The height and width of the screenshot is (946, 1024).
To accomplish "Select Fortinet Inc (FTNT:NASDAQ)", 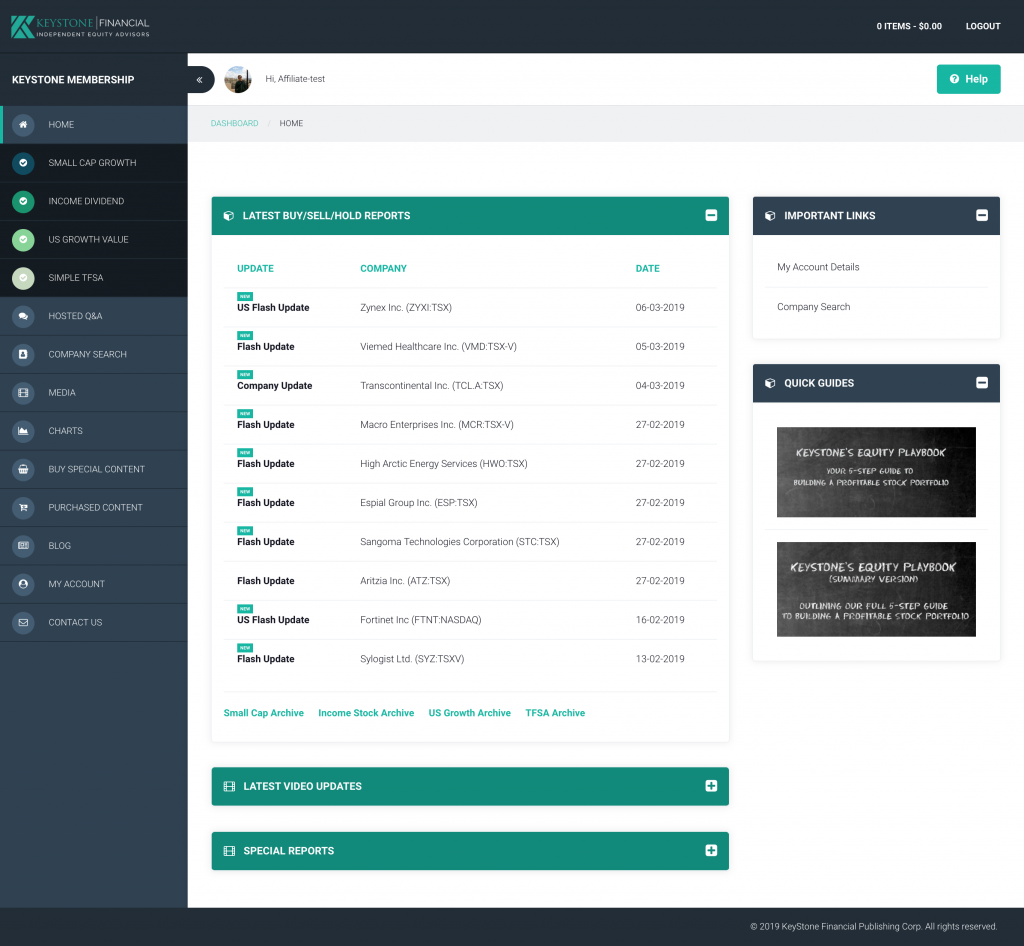I will (x=421, y=620).
